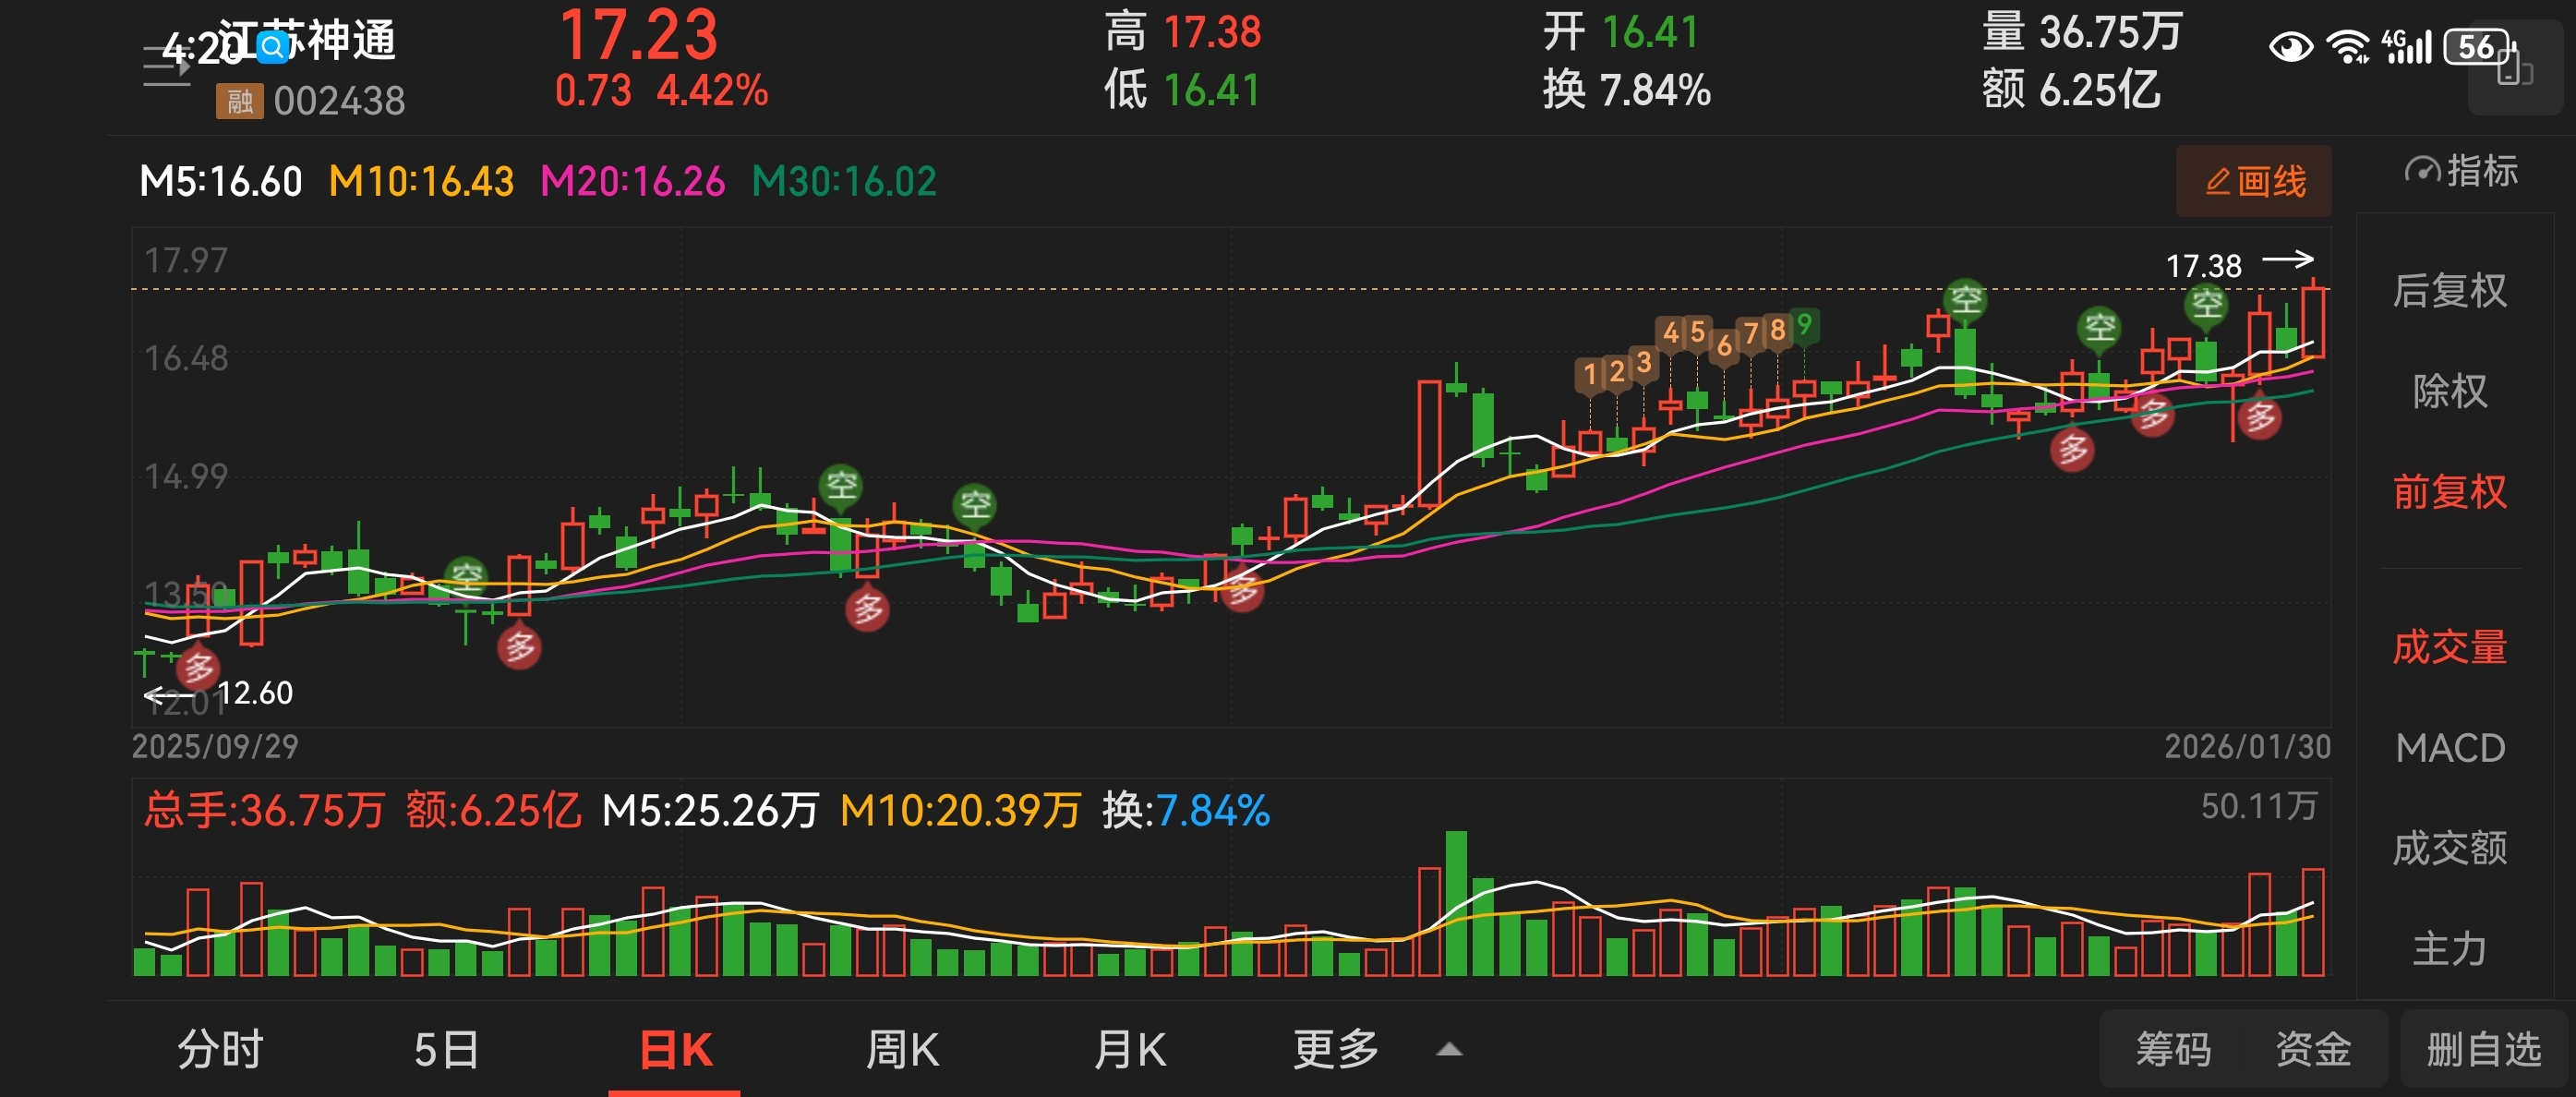
Task: Tap the numbered 9 sequence marker on chart
Action: [1804, 325]
